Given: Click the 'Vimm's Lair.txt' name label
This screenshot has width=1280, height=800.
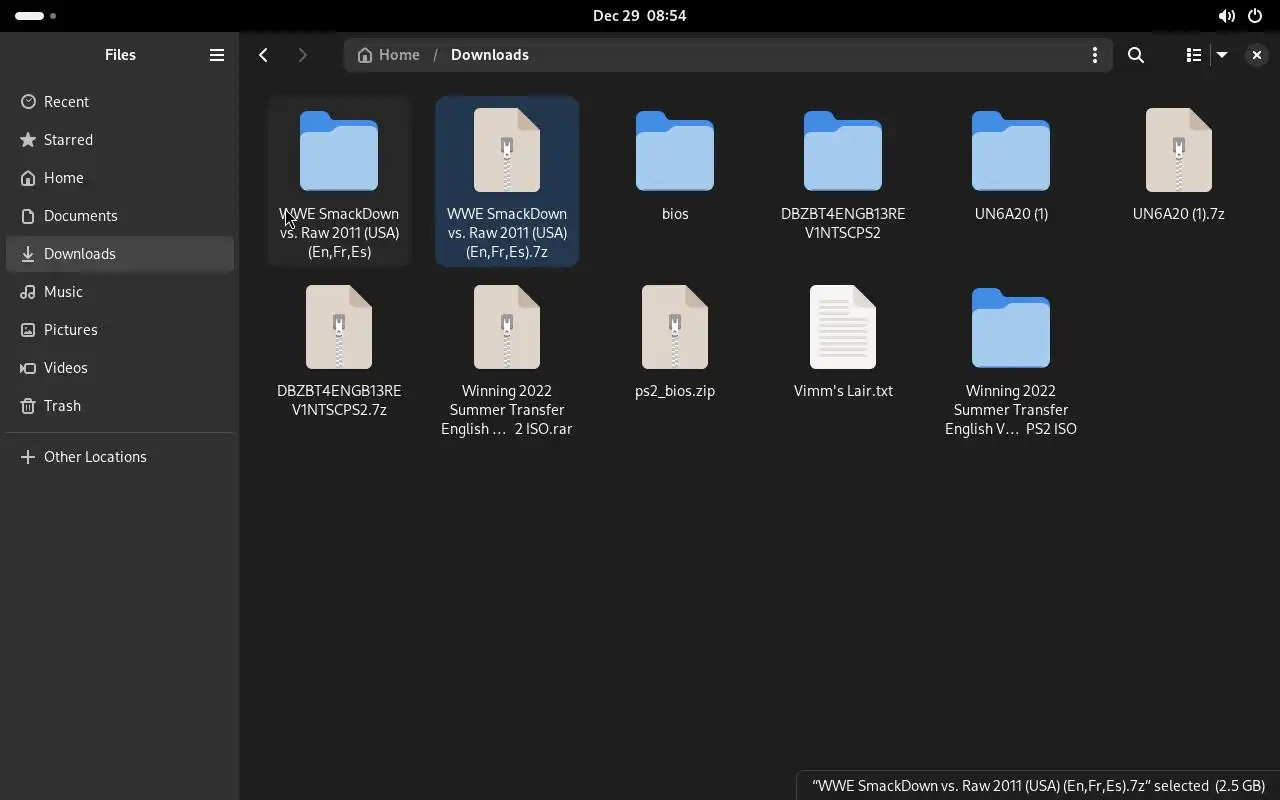Looking at the screenshot, I should tap(843, 391).
